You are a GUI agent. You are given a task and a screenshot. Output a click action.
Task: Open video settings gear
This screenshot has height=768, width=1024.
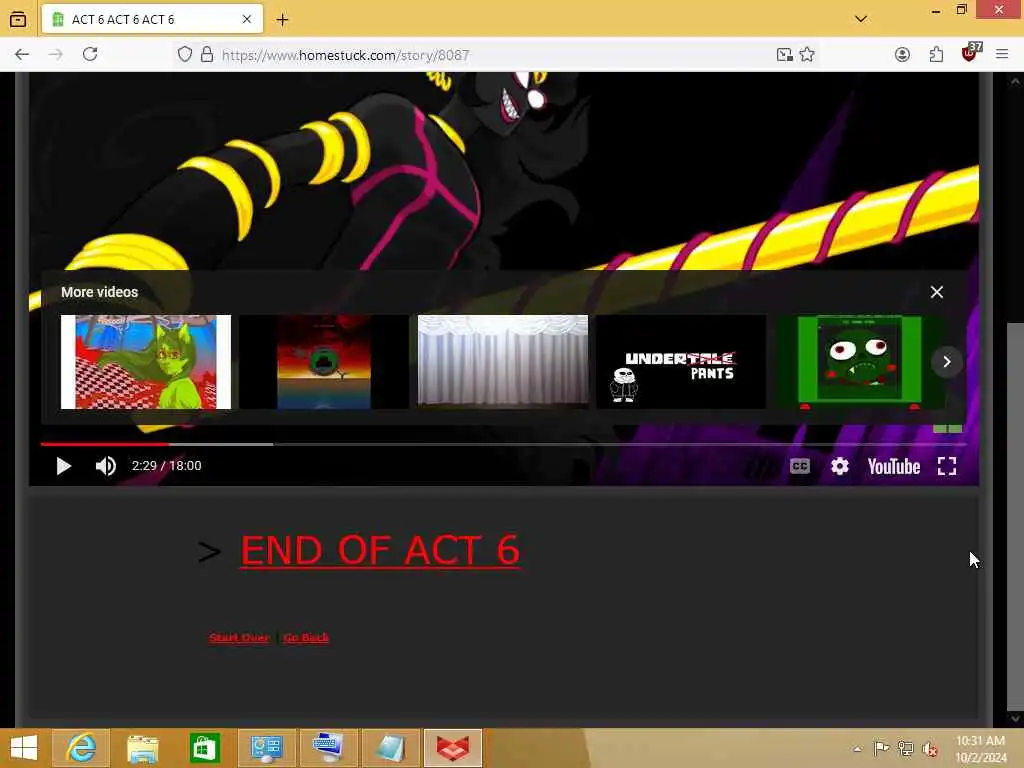click(x=840, y=466)
